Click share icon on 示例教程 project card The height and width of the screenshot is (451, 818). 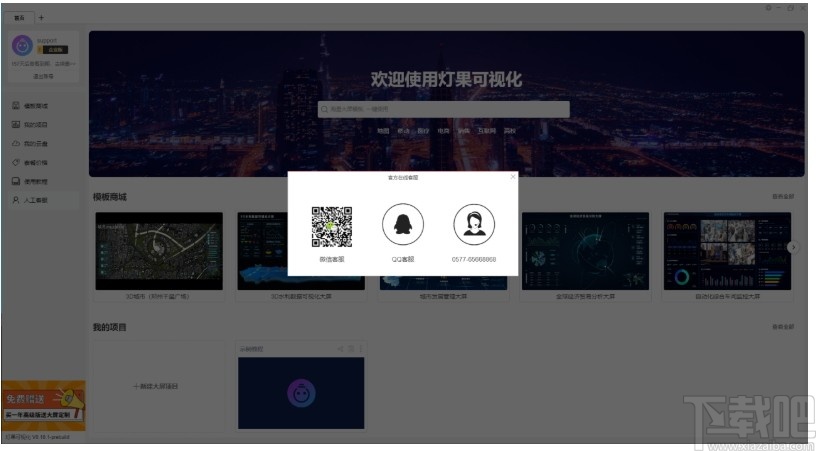[x=340, y=349]
